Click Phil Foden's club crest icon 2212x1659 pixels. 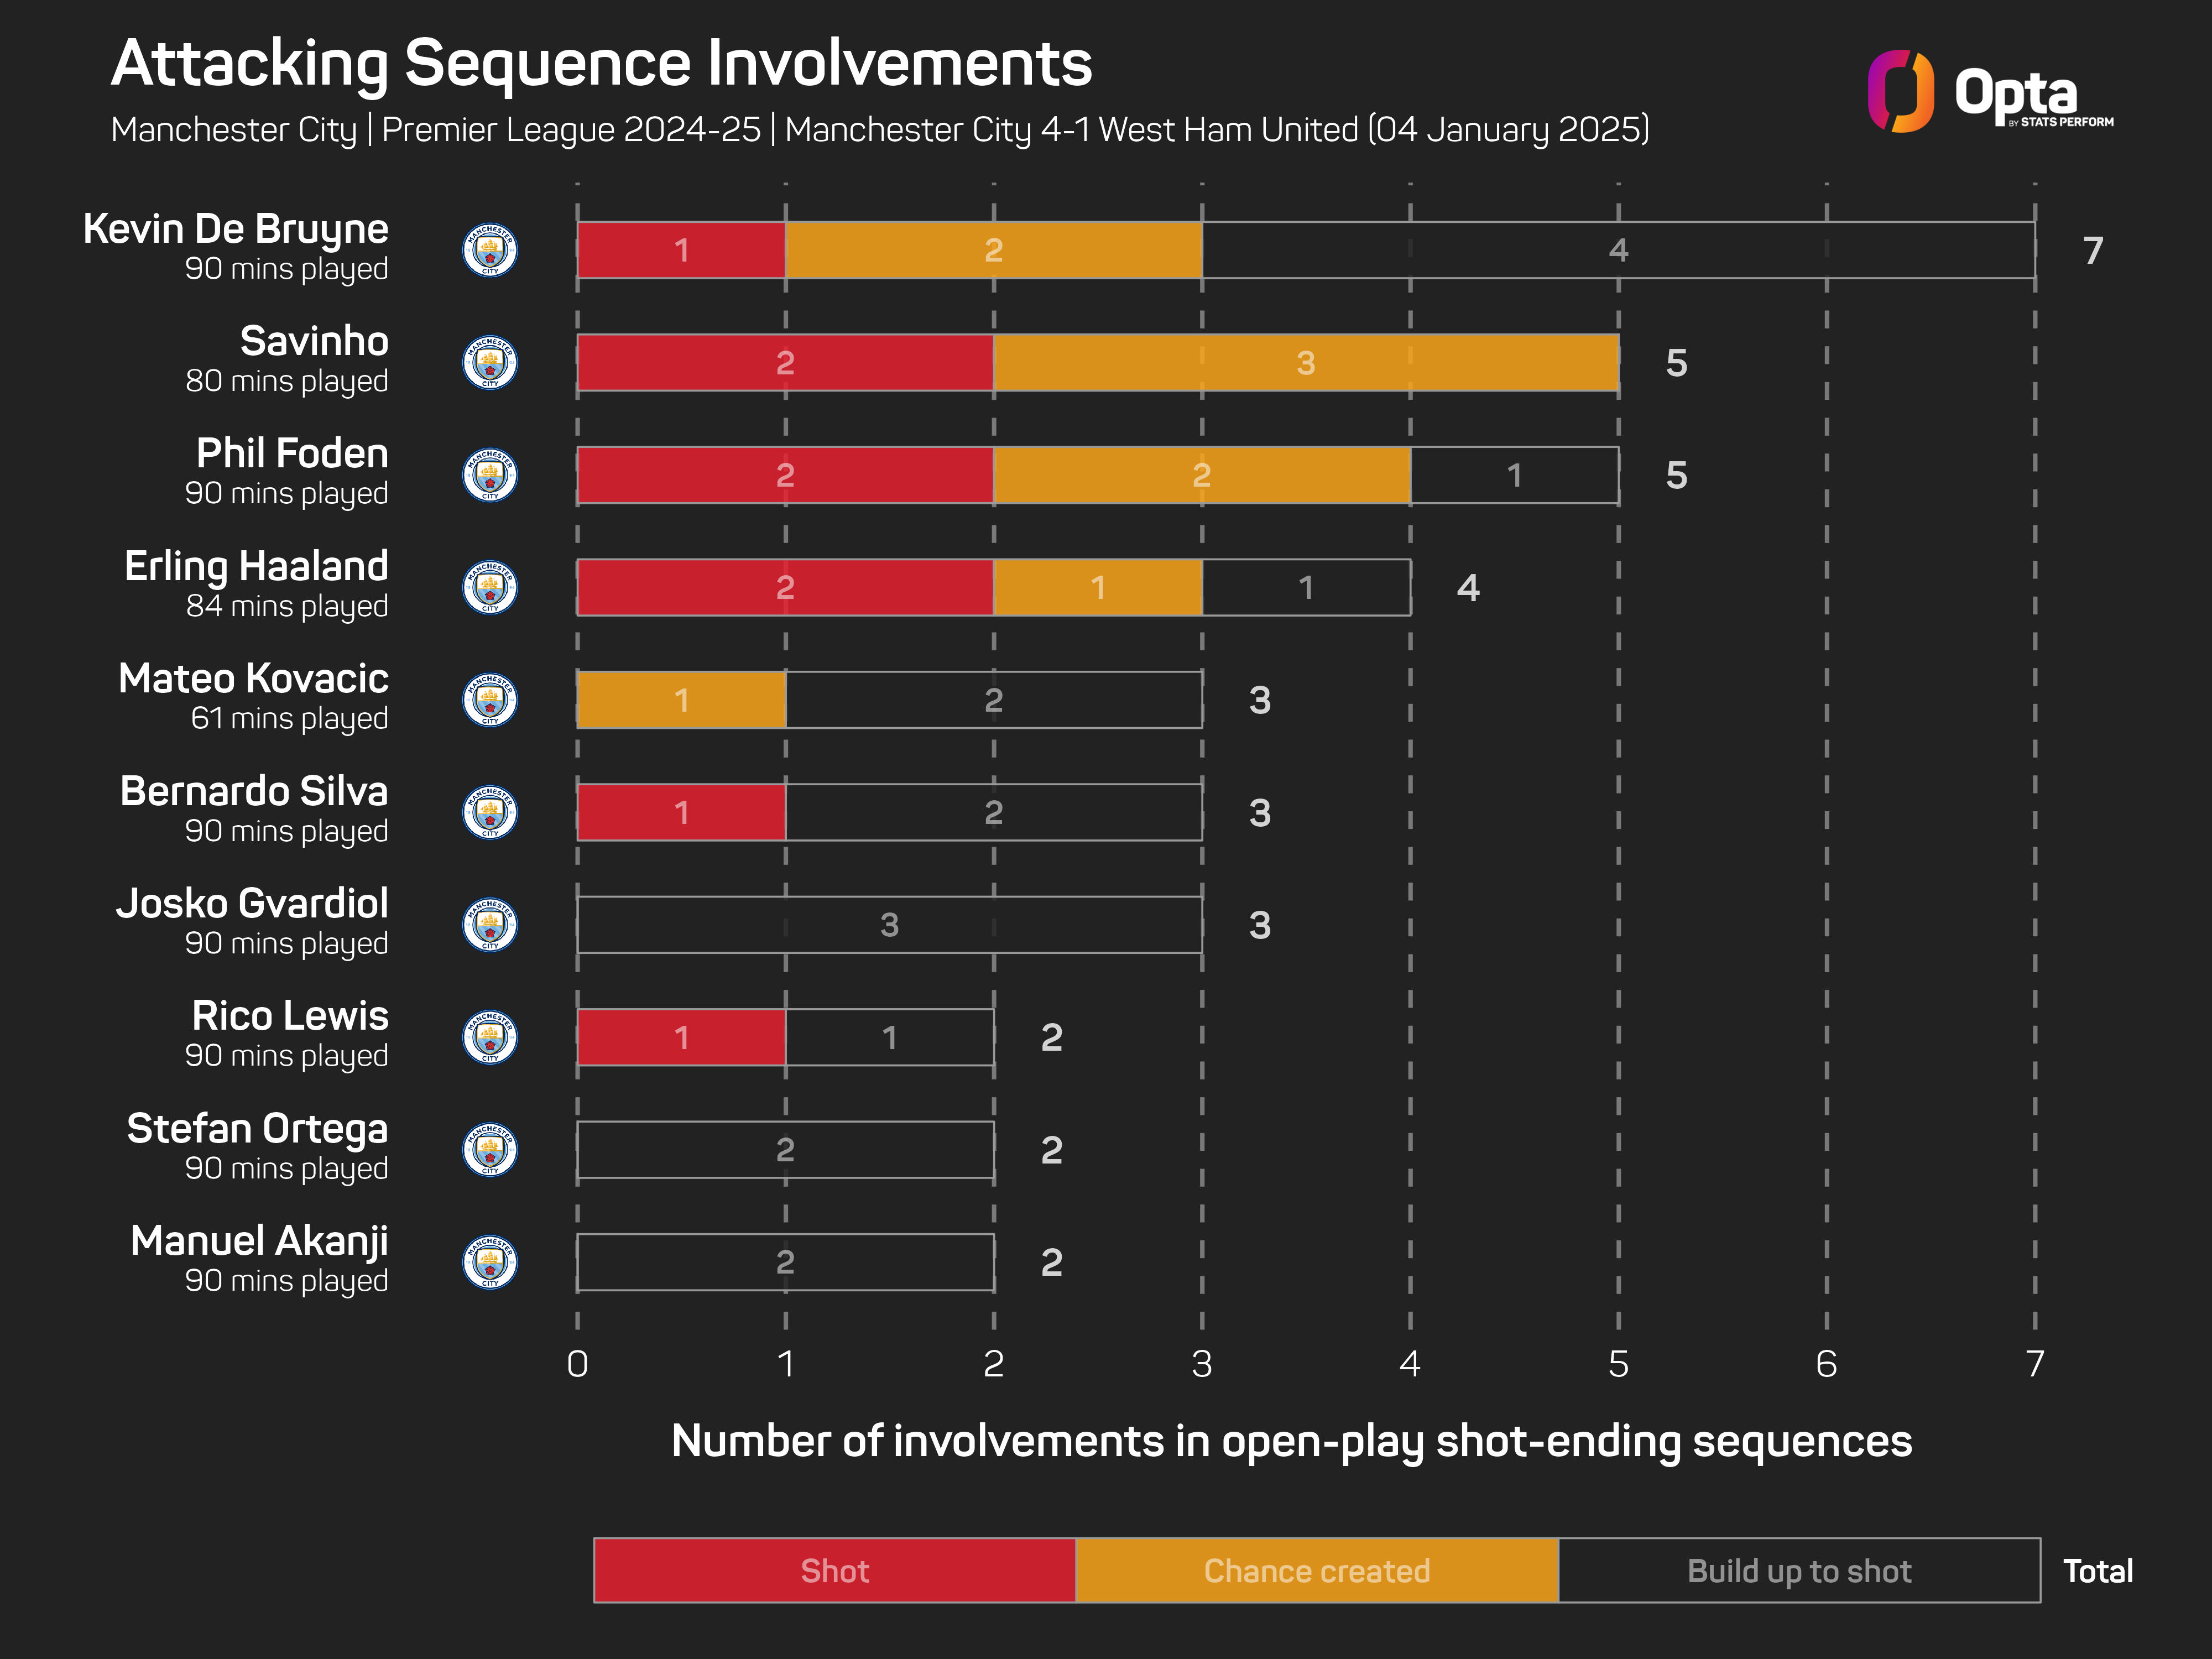pos(490,475)
